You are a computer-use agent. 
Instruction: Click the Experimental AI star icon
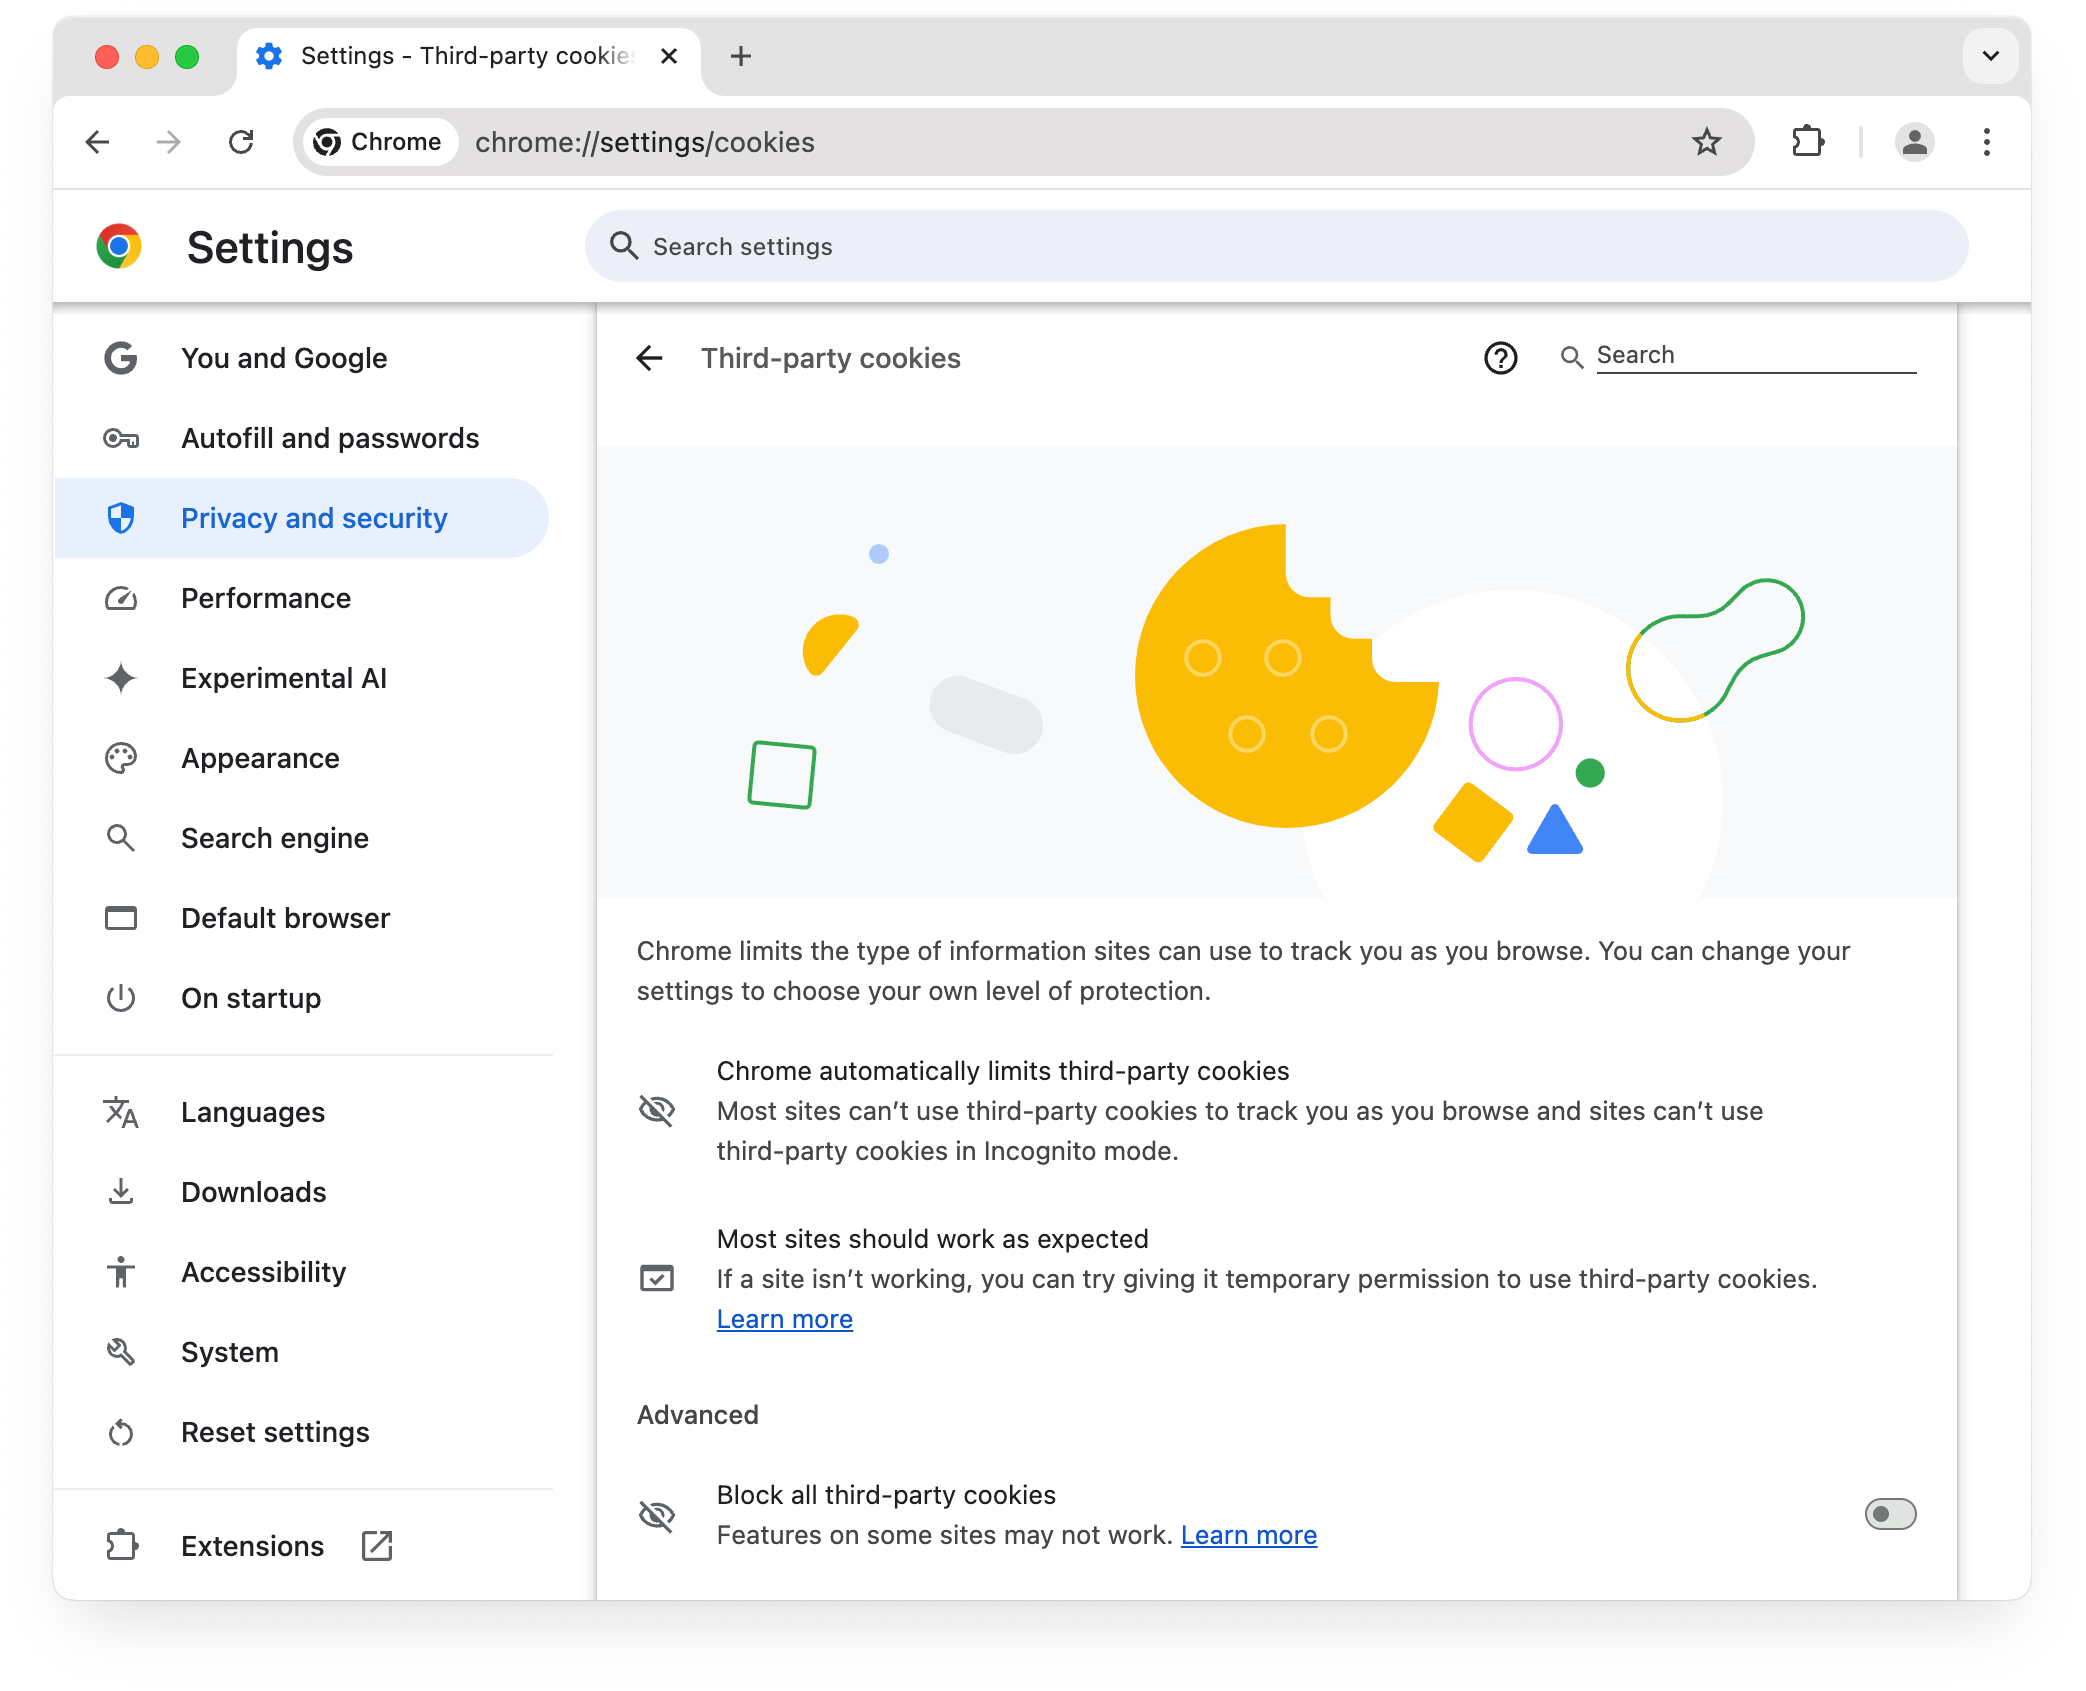(x=123, y=678)
